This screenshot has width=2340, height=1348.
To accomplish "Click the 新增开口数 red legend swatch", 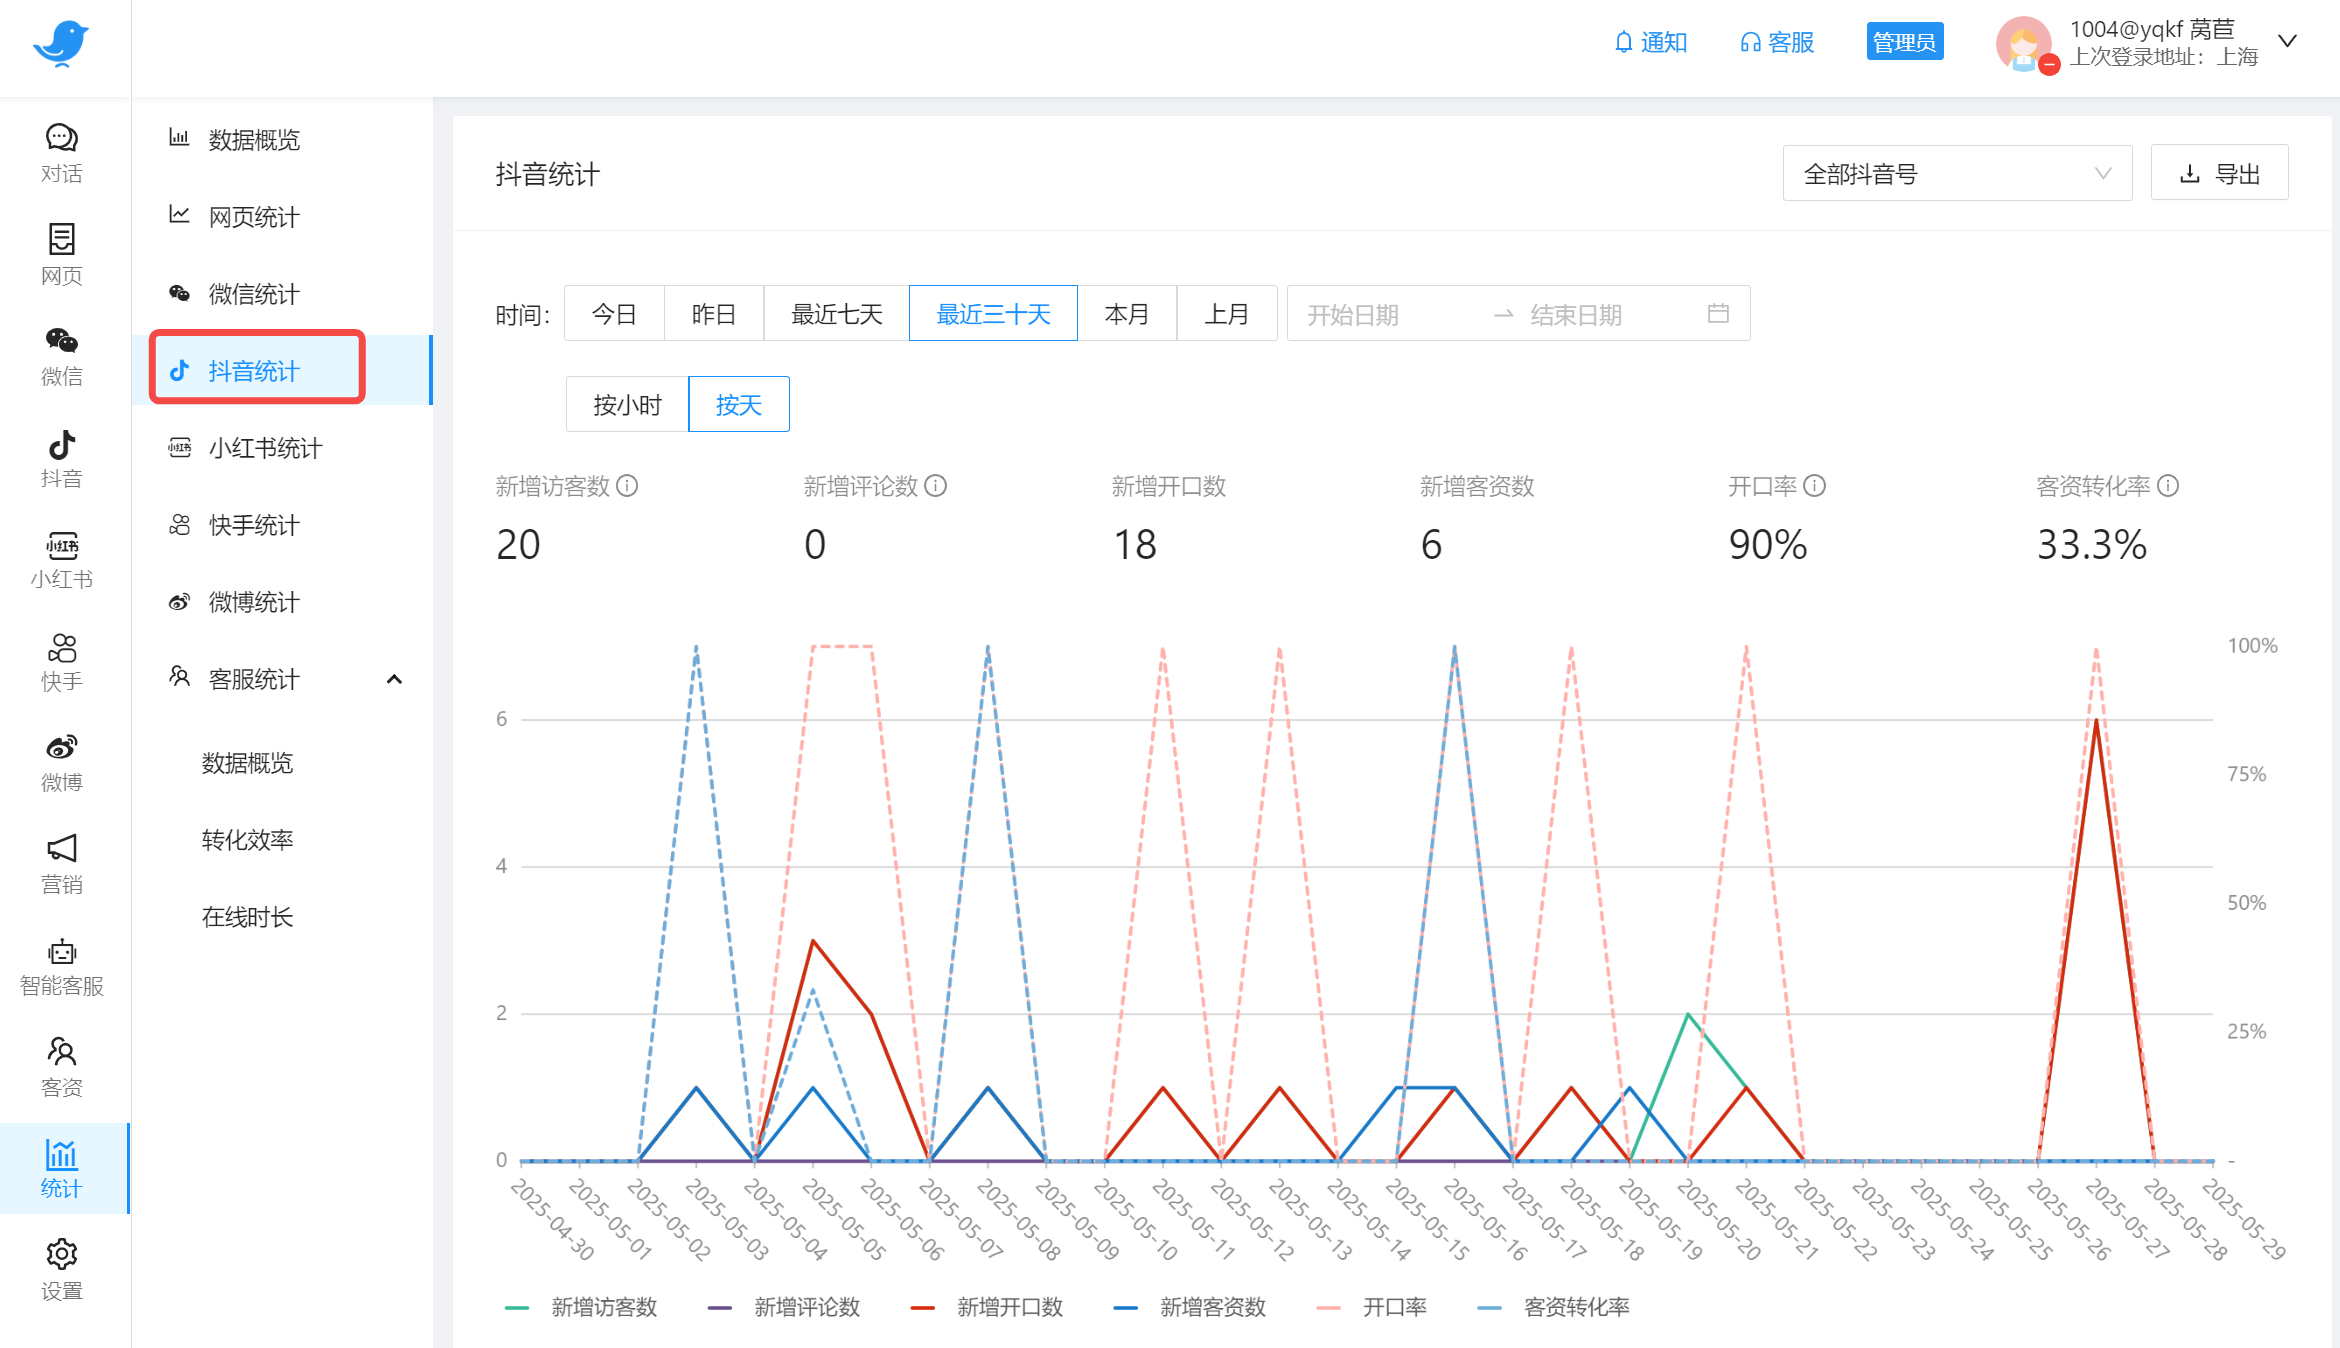I will click(922, 1307).
